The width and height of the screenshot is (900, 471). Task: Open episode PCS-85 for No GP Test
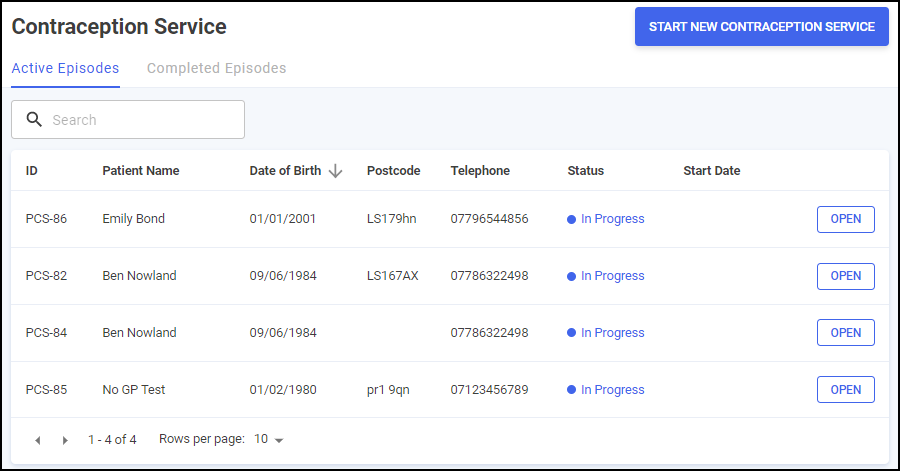845,390
